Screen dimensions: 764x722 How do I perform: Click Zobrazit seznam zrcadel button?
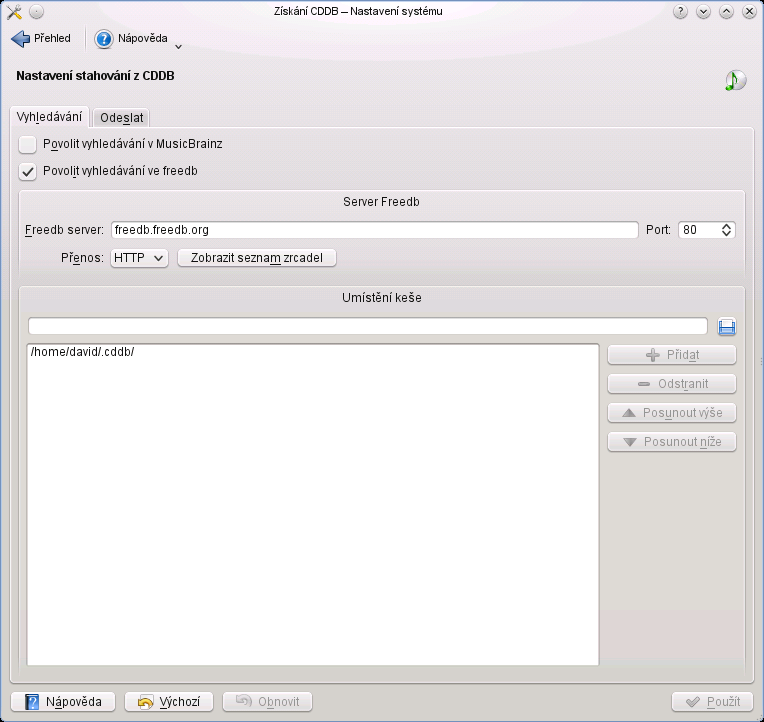[257, 258]
